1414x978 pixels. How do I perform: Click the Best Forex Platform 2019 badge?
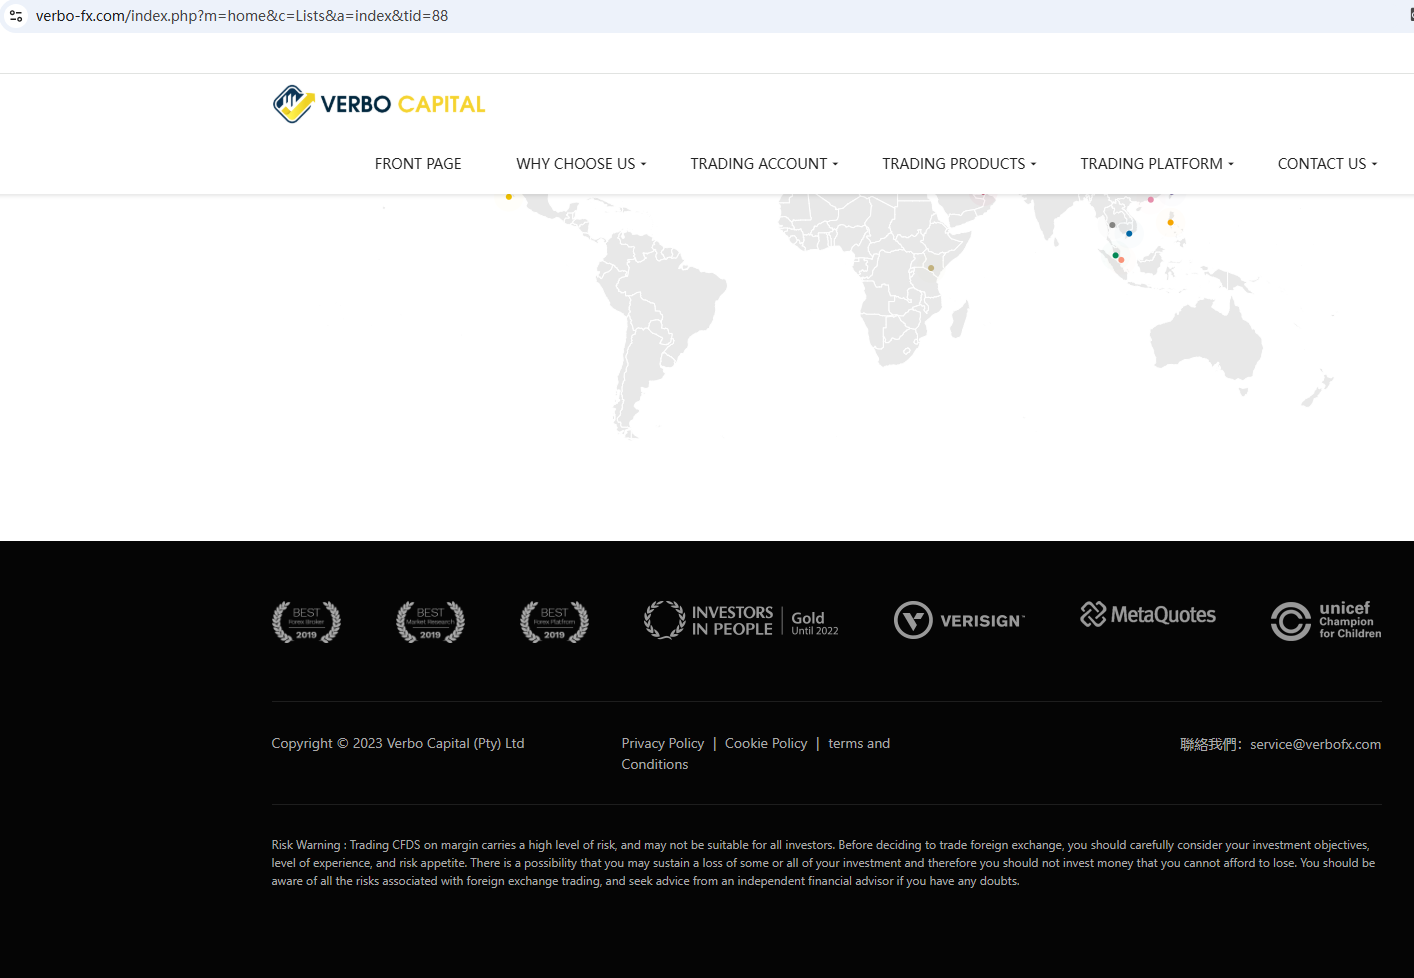[554, 622]
